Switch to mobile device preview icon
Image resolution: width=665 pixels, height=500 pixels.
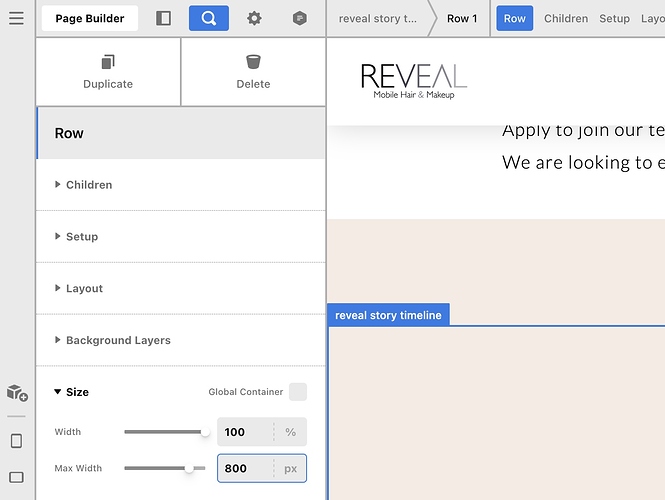[x=16, y=441]
